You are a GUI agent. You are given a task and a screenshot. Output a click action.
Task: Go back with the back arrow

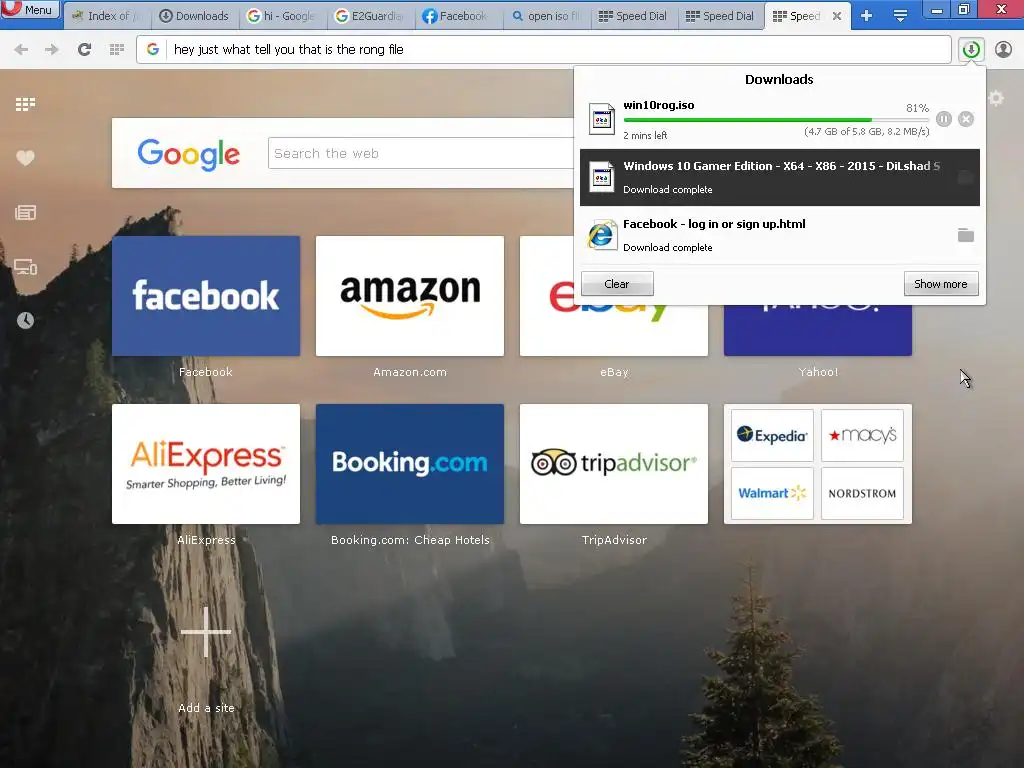pos(21,50)
